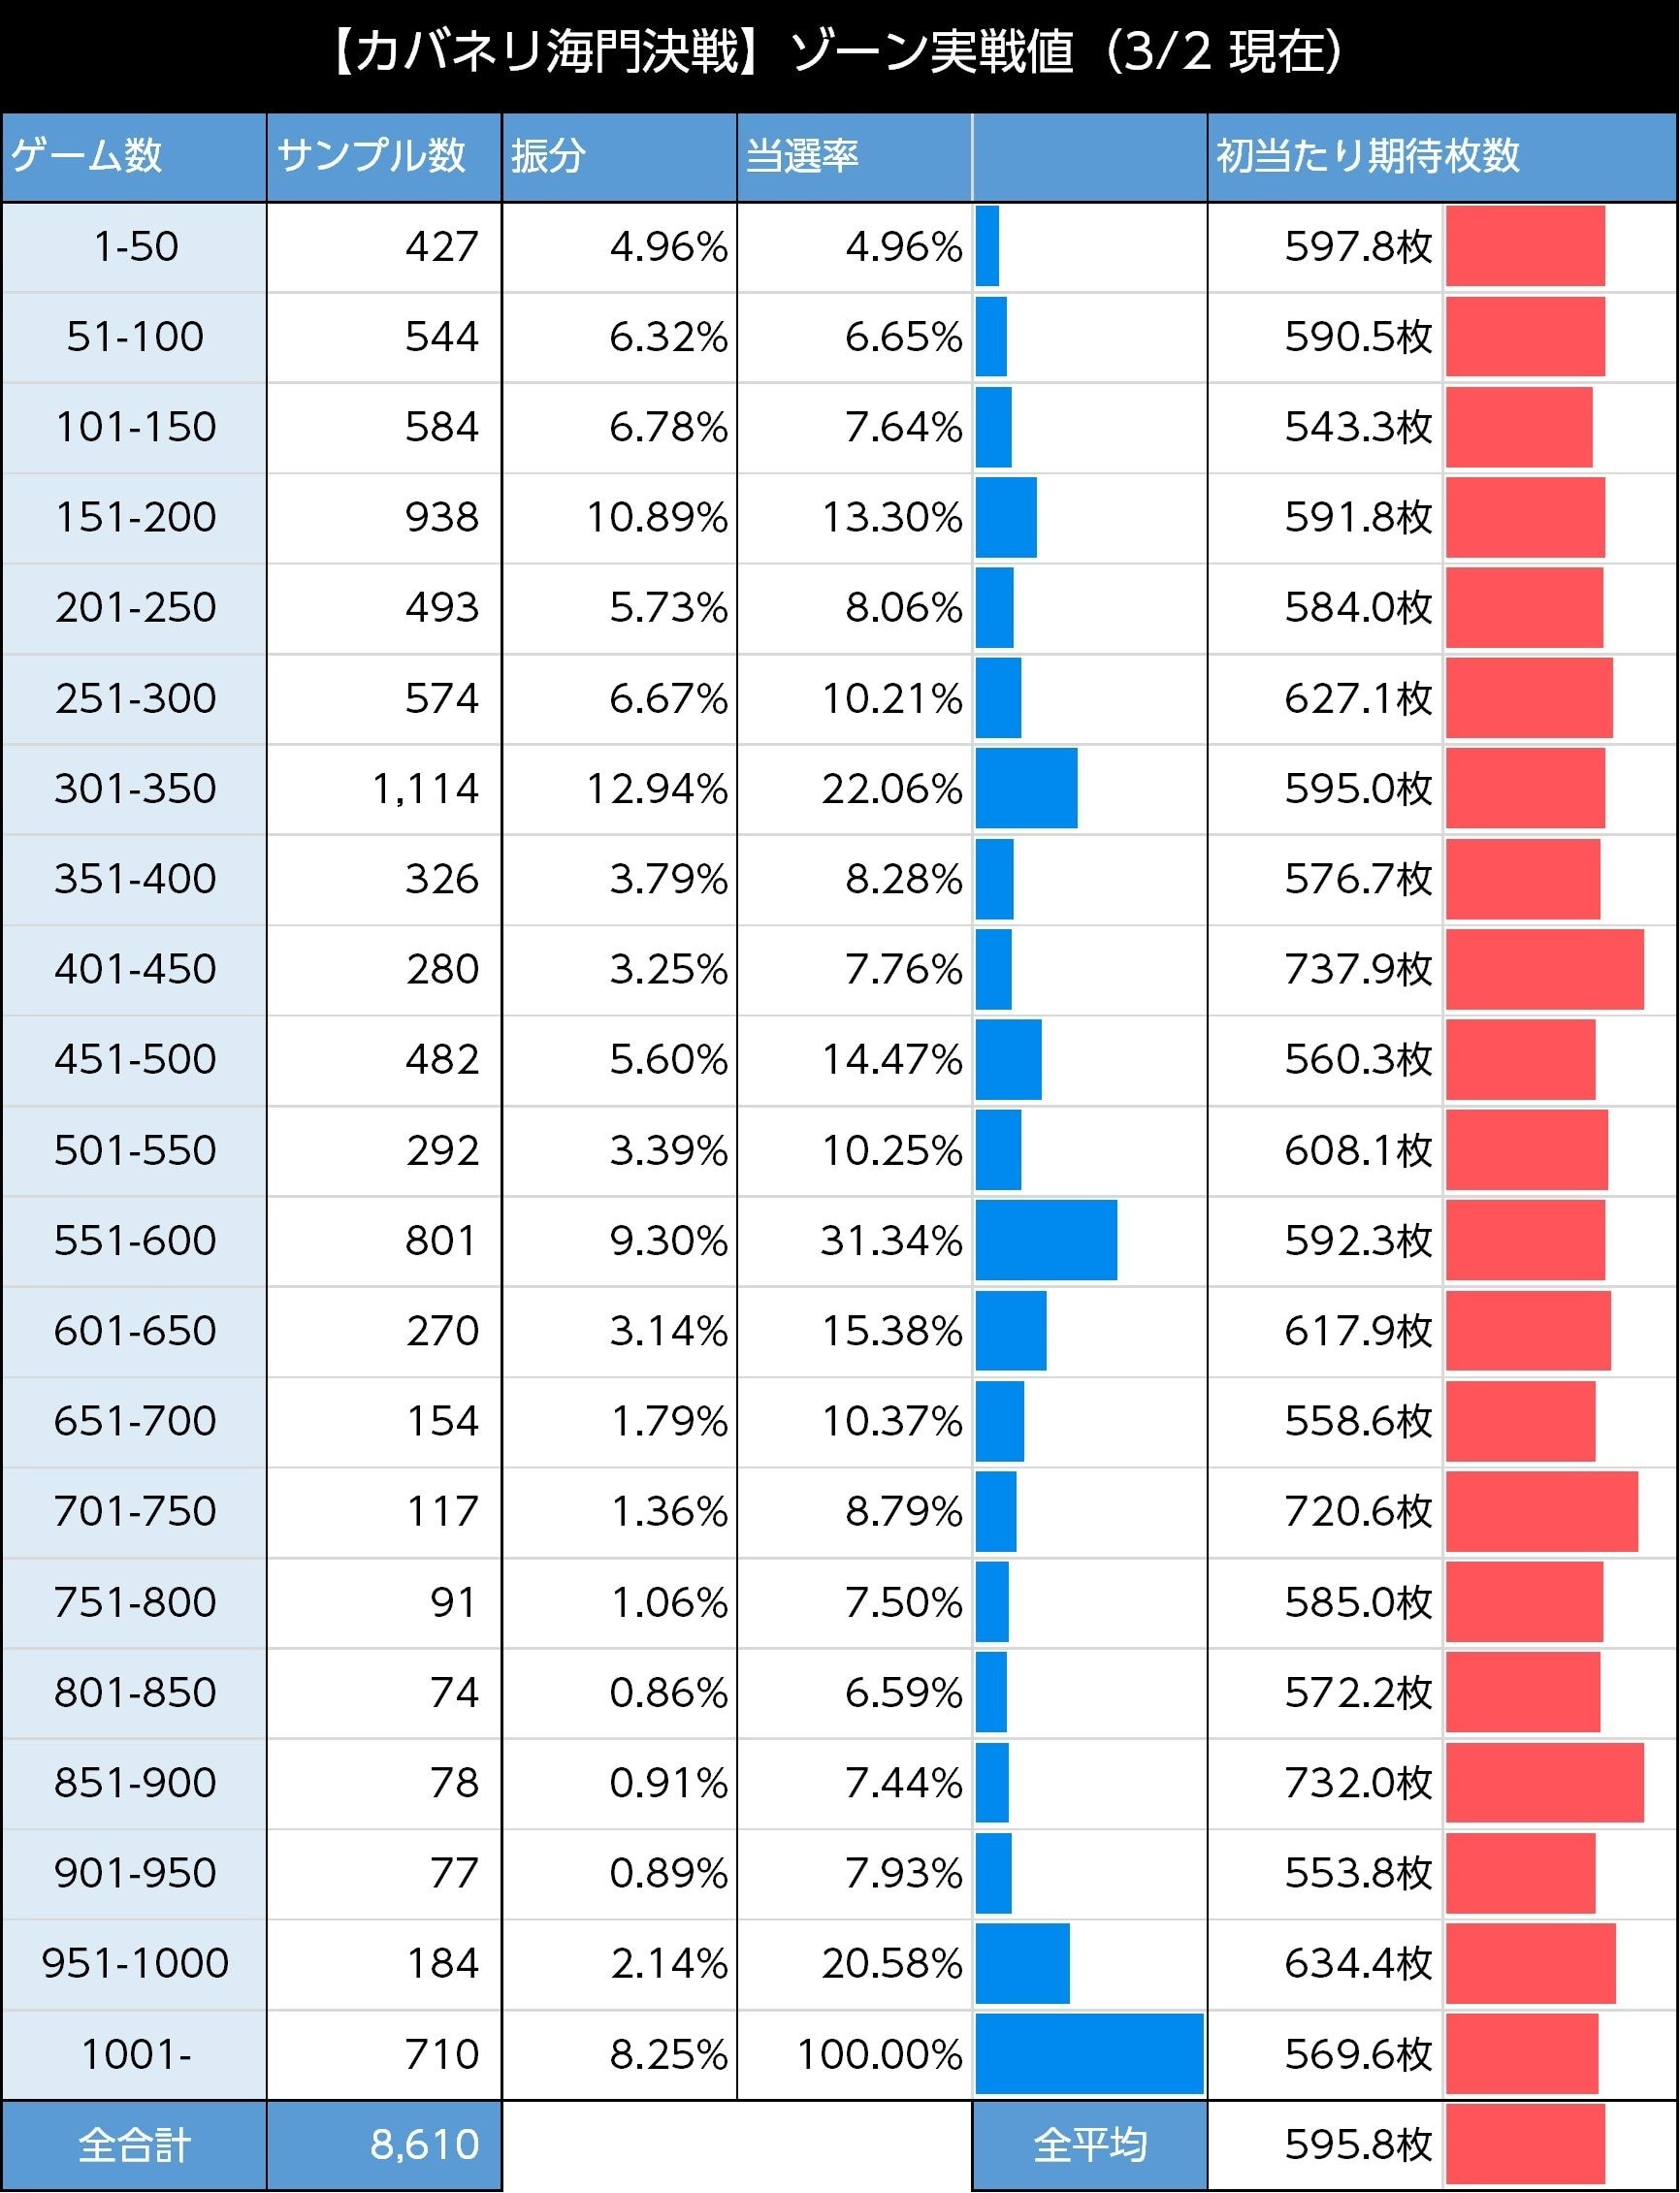The height and width of the screenshot is (2193, 1680).
Task: Click the 595.8枚 average value cell
Action: coord(1357,2145)
